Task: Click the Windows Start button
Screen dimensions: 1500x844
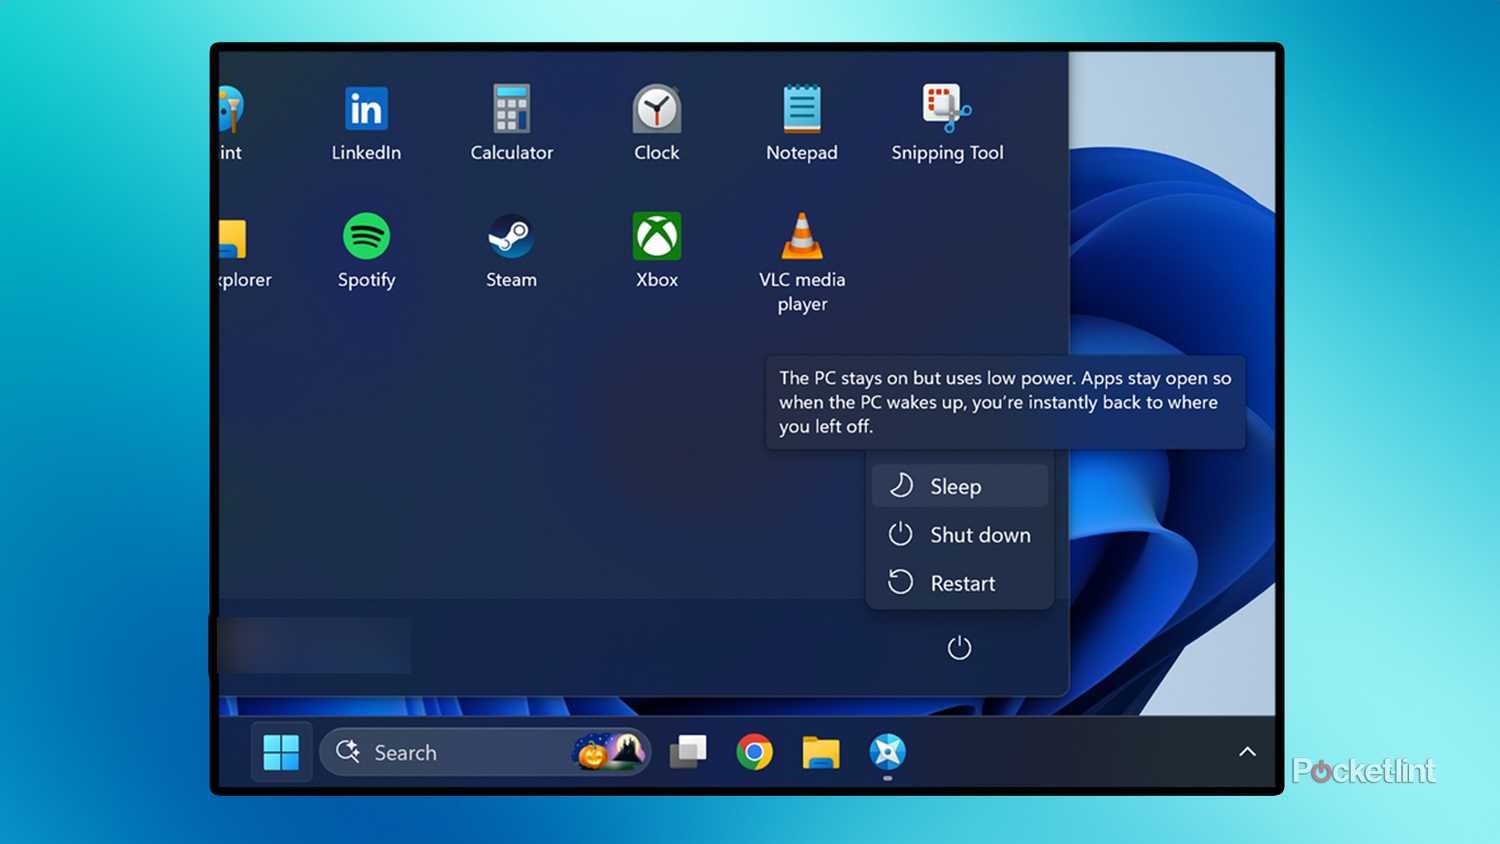Action: pyautogui.click(x=281, y=752)
